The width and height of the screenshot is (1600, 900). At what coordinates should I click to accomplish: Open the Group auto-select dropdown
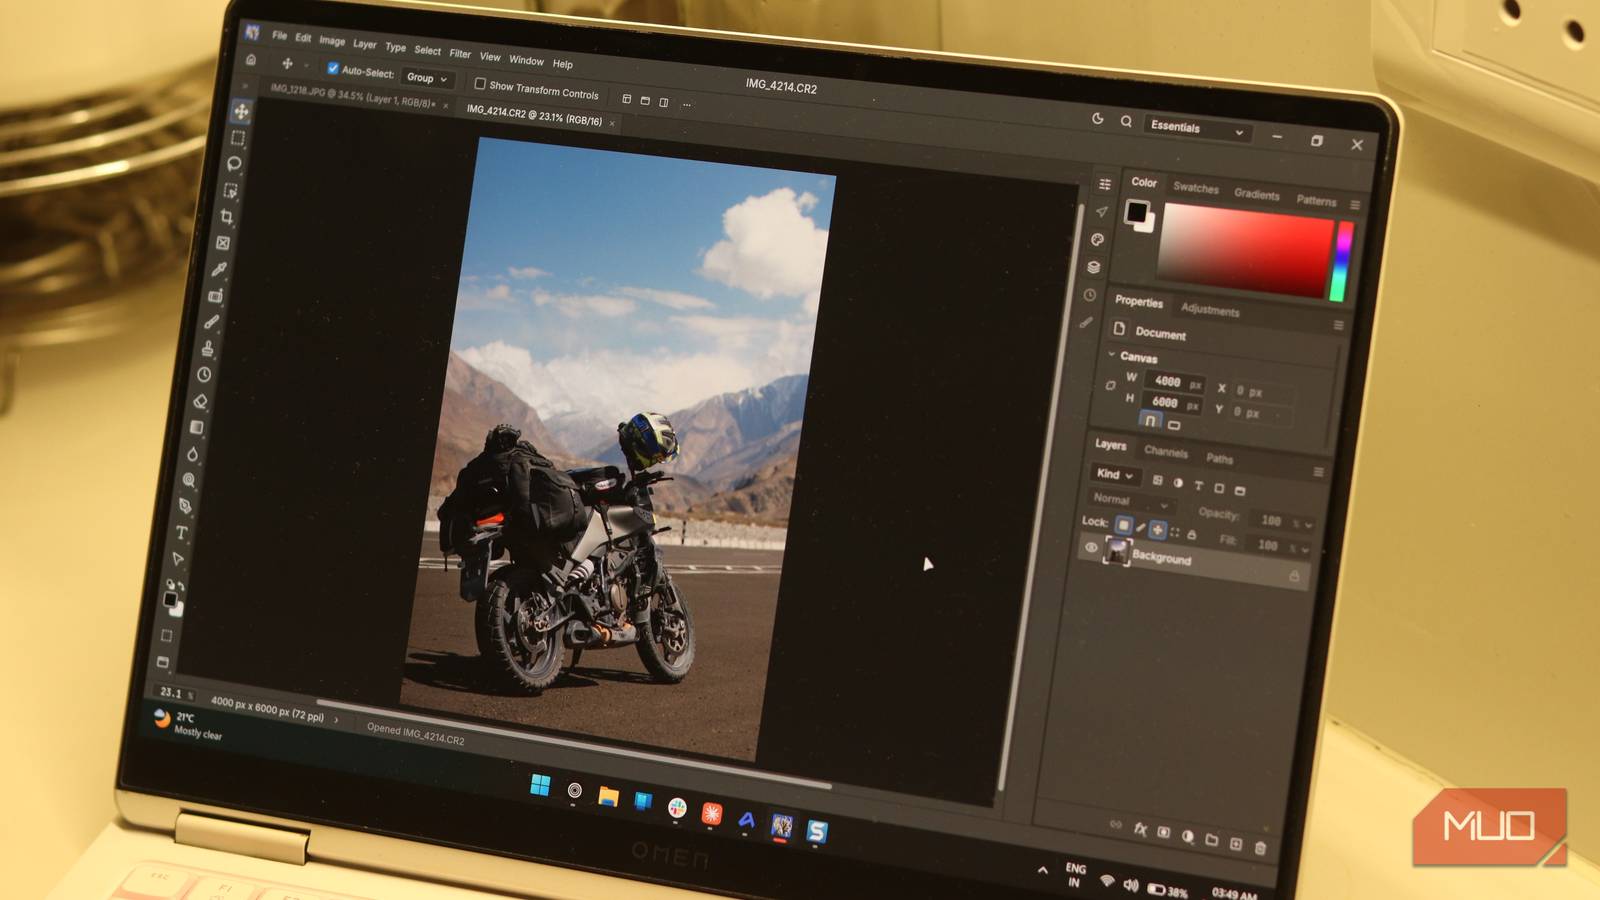[x=427, y=78]
